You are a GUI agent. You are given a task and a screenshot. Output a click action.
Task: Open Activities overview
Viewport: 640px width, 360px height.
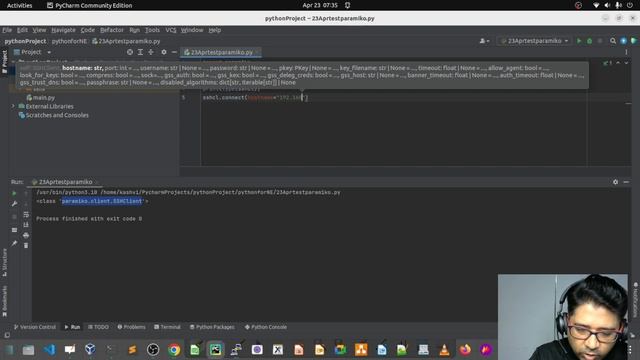[x=19, y=5]
